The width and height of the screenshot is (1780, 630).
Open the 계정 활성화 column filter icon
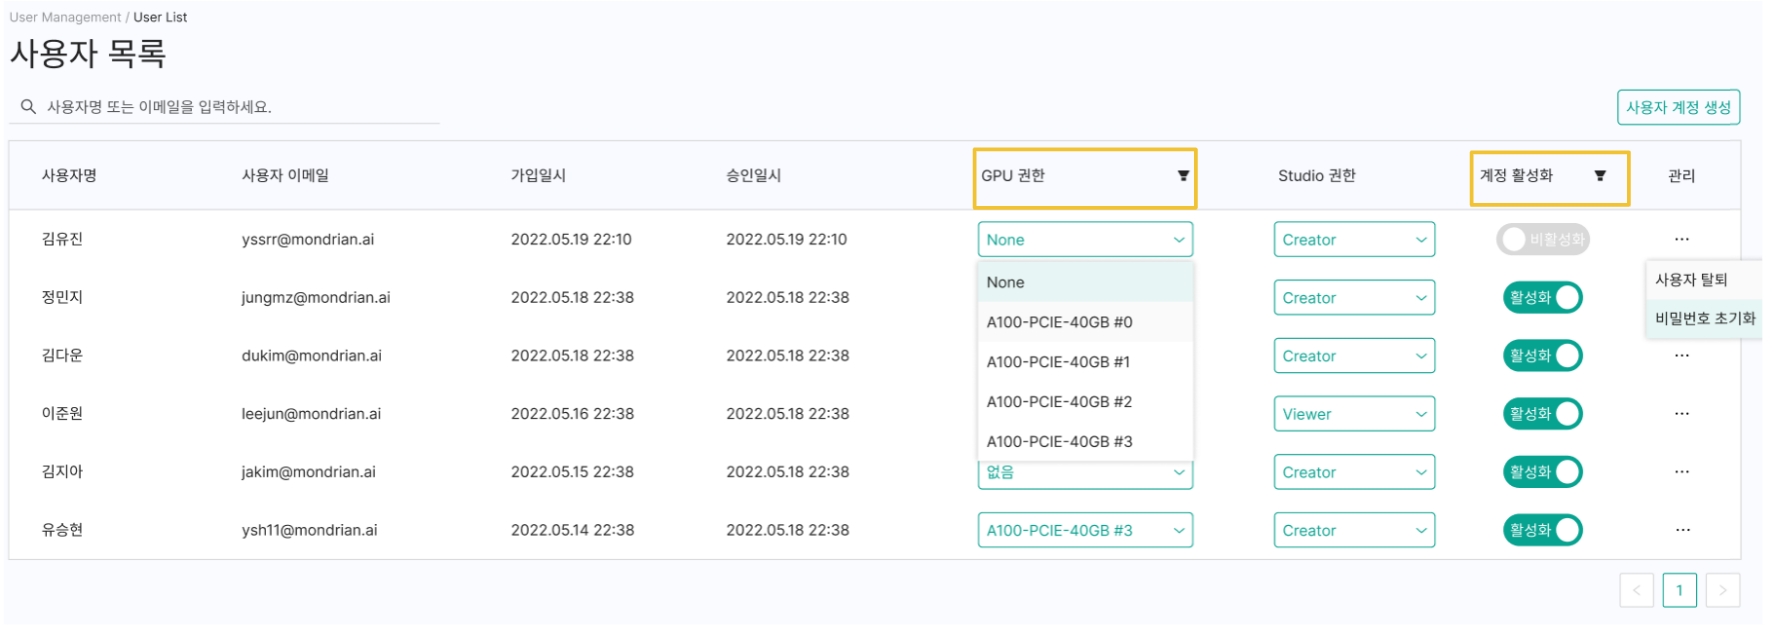click(x=1600, y=176)
